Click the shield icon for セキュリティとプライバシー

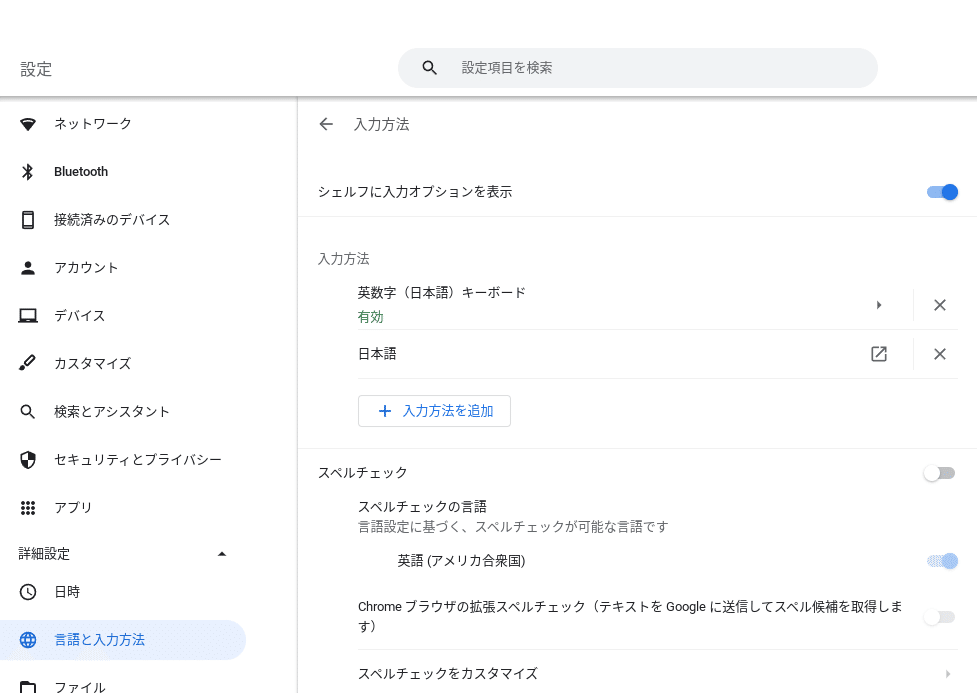point(27,459)
